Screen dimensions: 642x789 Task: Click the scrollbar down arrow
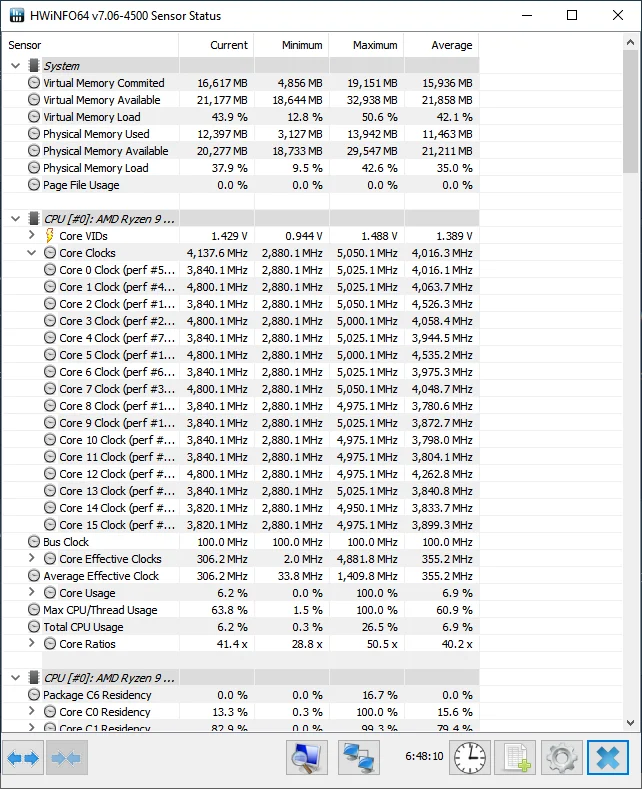click(x=630, y=723)
